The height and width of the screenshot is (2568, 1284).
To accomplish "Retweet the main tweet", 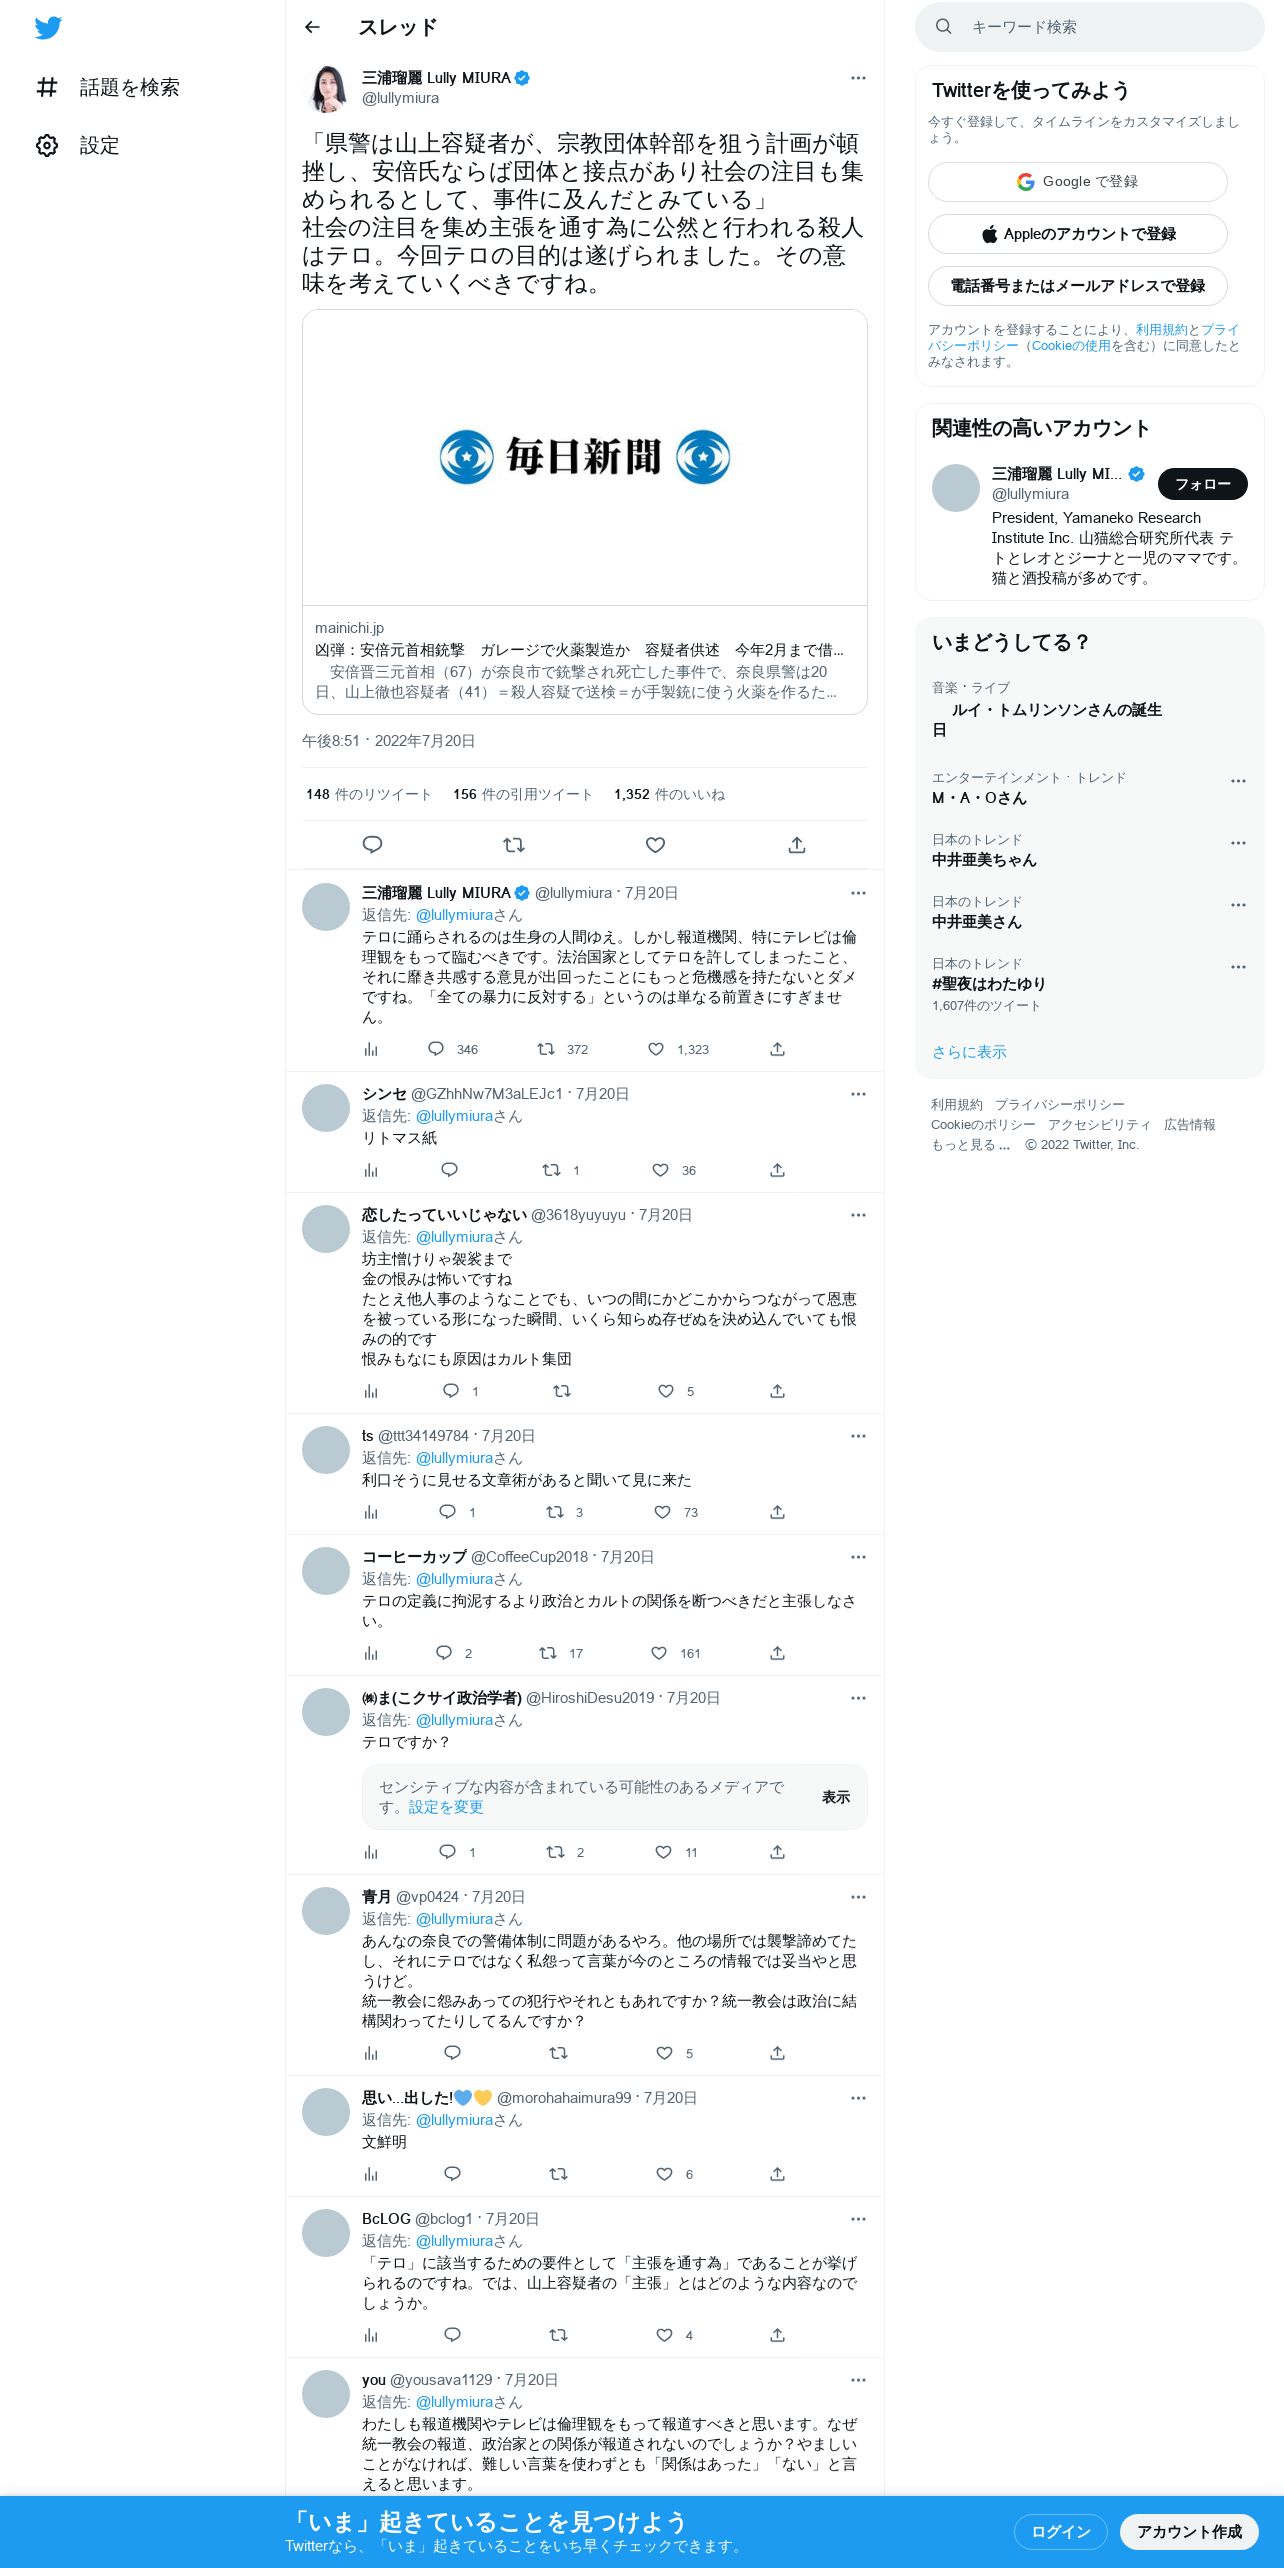I will click(x=514, y=845).
